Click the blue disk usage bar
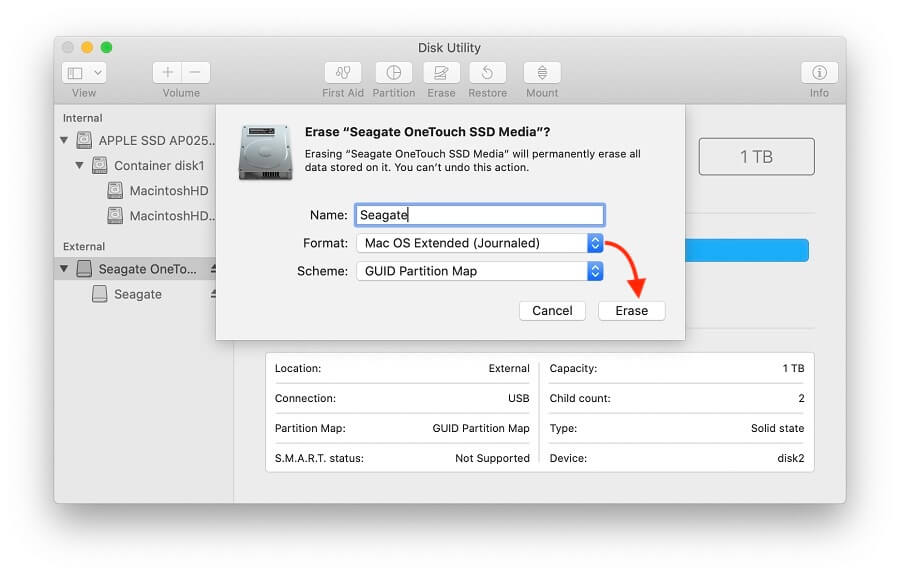Viewport: 900px width, 575px height. (747, 250)
